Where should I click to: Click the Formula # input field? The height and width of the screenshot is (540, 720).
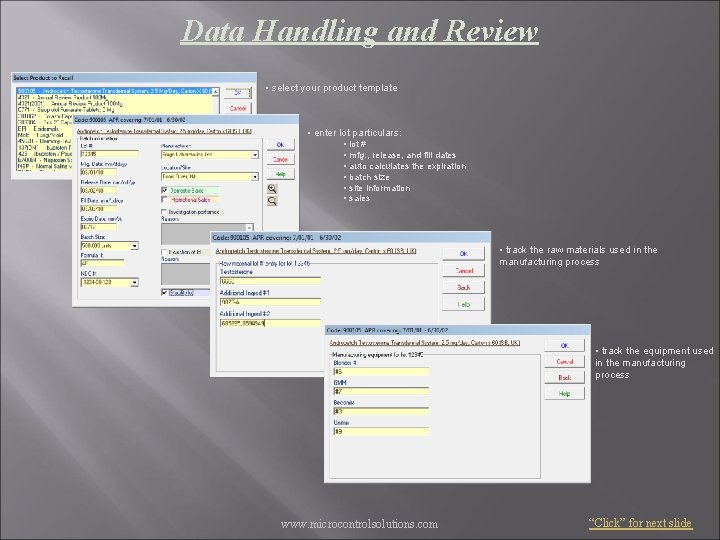click(102, 264)
